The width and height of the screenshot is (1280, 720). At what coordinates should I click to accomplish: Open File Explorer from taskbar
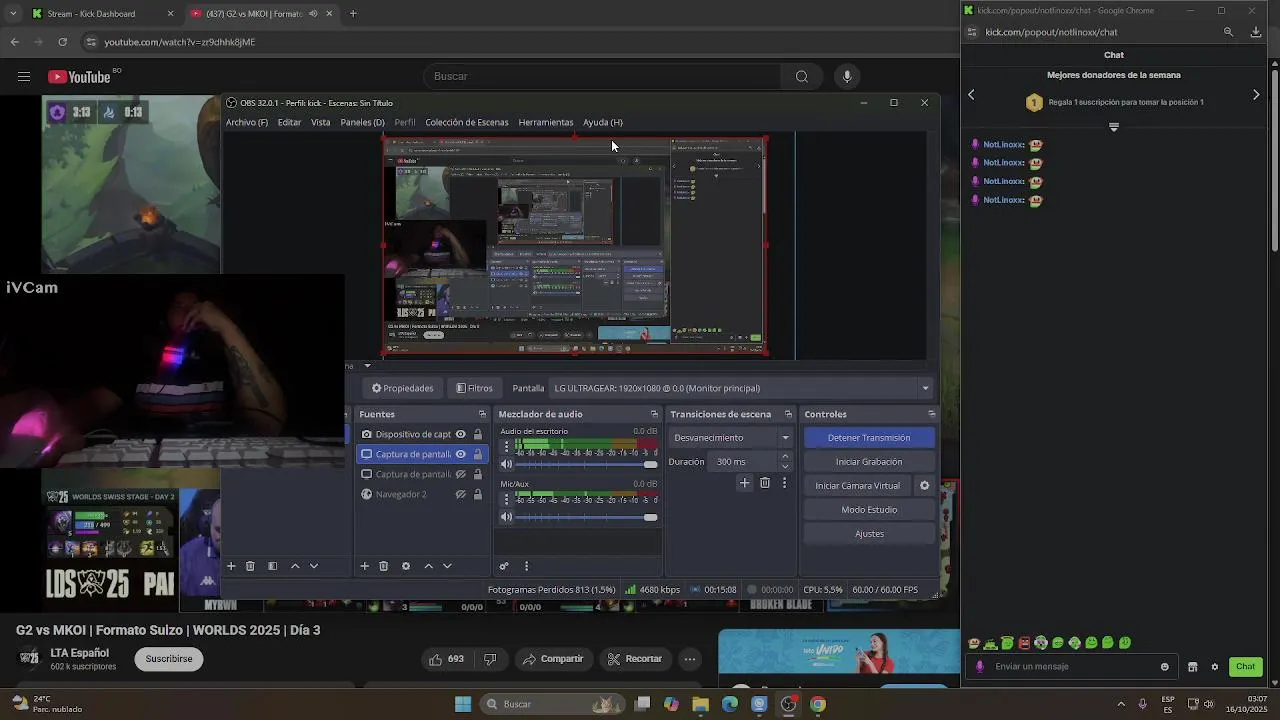pos(700,704)
